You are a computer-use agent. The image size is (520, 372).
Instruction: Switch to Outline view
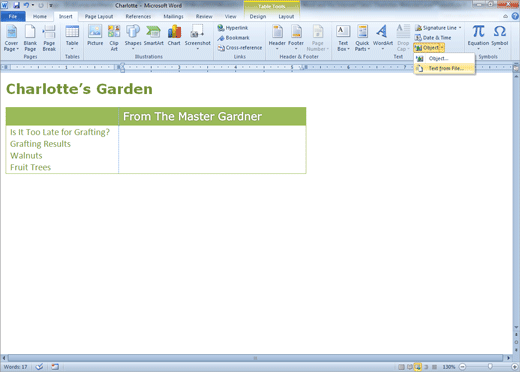(426, 367)
